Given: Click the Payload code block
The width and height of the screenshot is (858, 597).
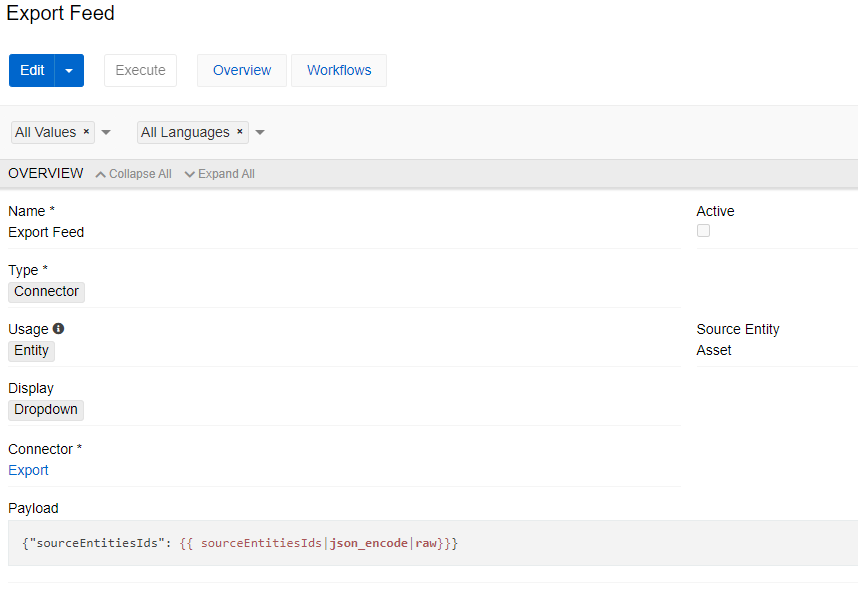Looking at the screenshot, I should [x=432, y=543].
